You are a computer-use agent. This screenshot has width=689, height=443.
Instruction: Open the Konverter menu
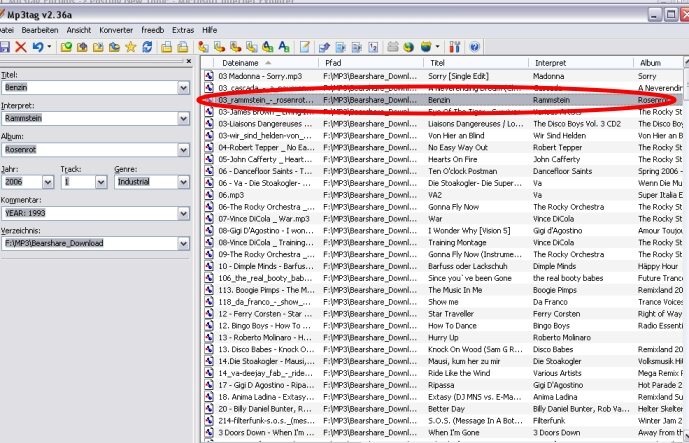tap(116, 30)
